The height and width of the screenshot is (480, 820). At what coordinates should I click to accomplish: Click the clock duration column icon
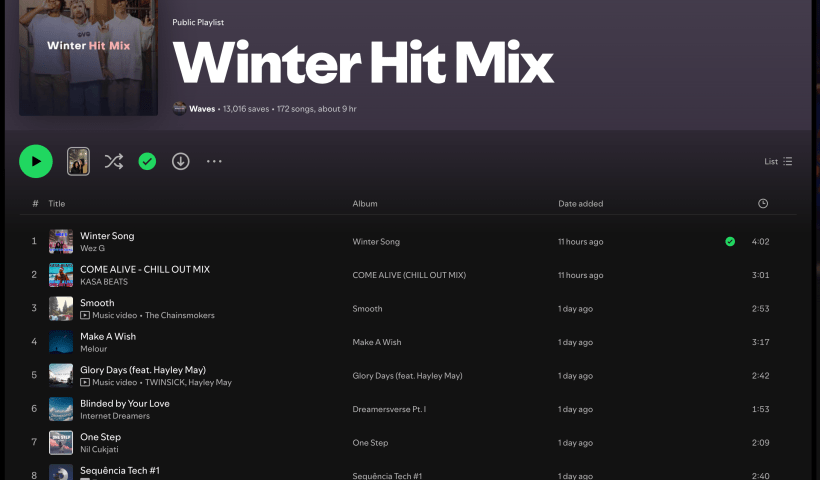pos(763,204)
